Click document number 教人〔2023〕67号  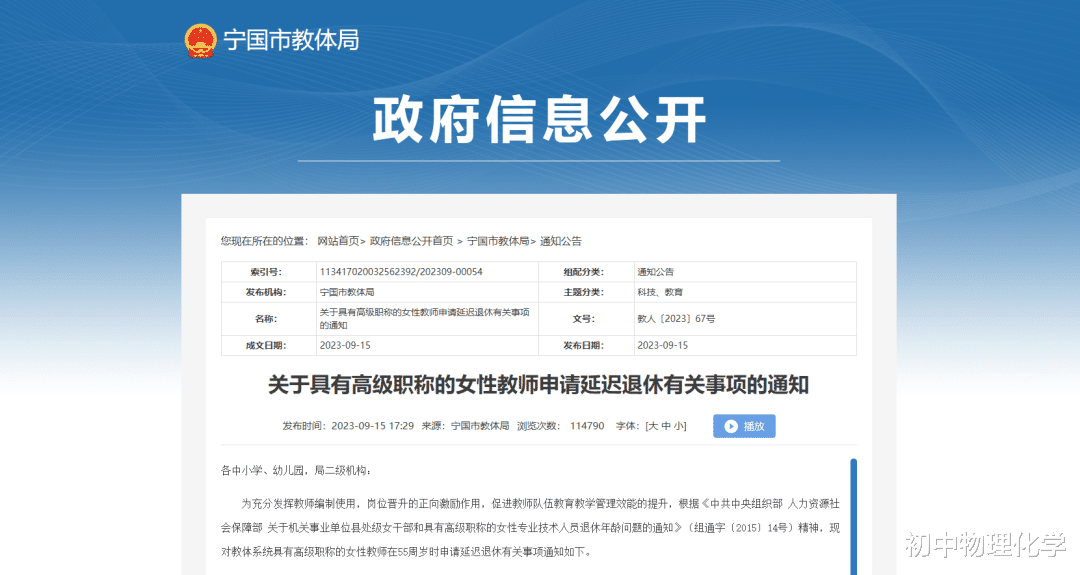tap(676, 319)
